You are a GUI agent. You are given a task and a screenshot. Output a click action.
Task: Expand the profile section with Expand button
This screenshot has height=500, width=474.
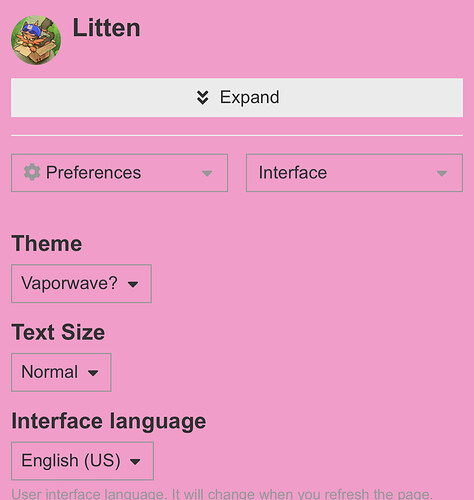tap(237, 98)
